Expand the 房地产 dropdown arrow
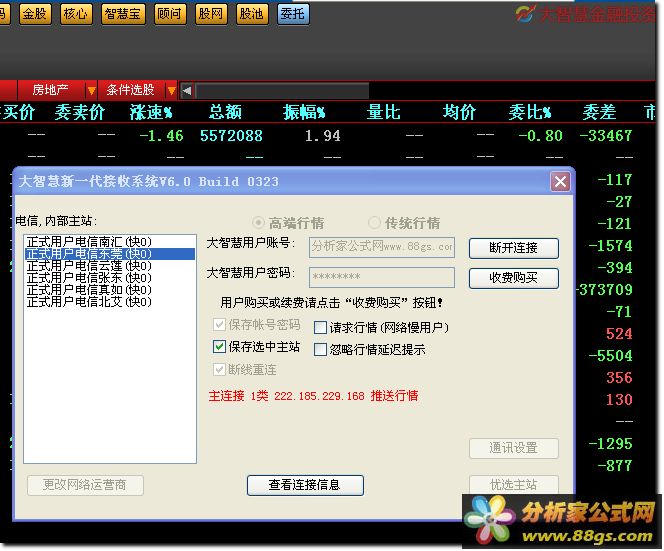This screenshot has width=664, height=551. click(91, 90)
